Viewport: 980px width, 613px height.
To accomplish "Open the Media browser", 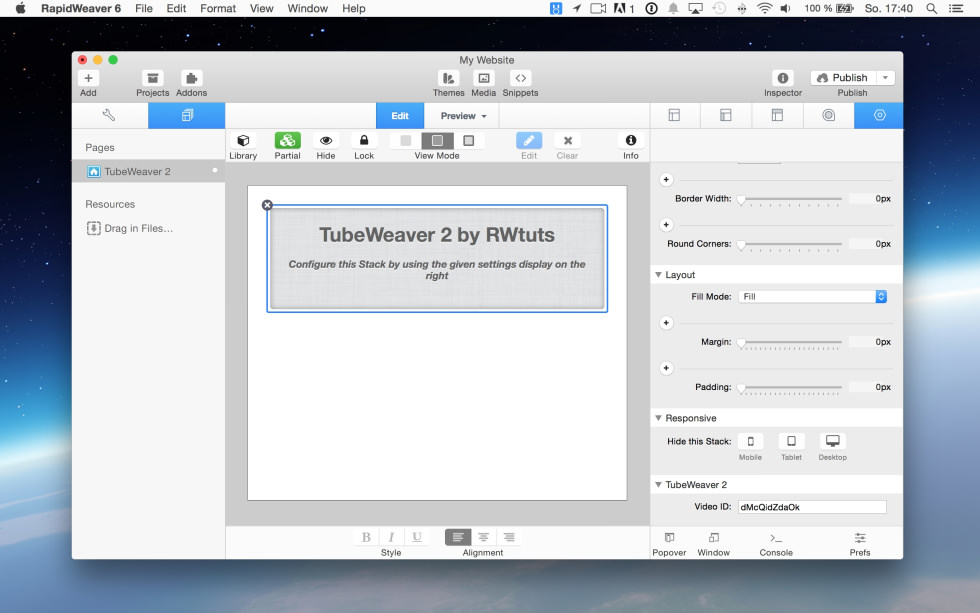I will point(483,78).
